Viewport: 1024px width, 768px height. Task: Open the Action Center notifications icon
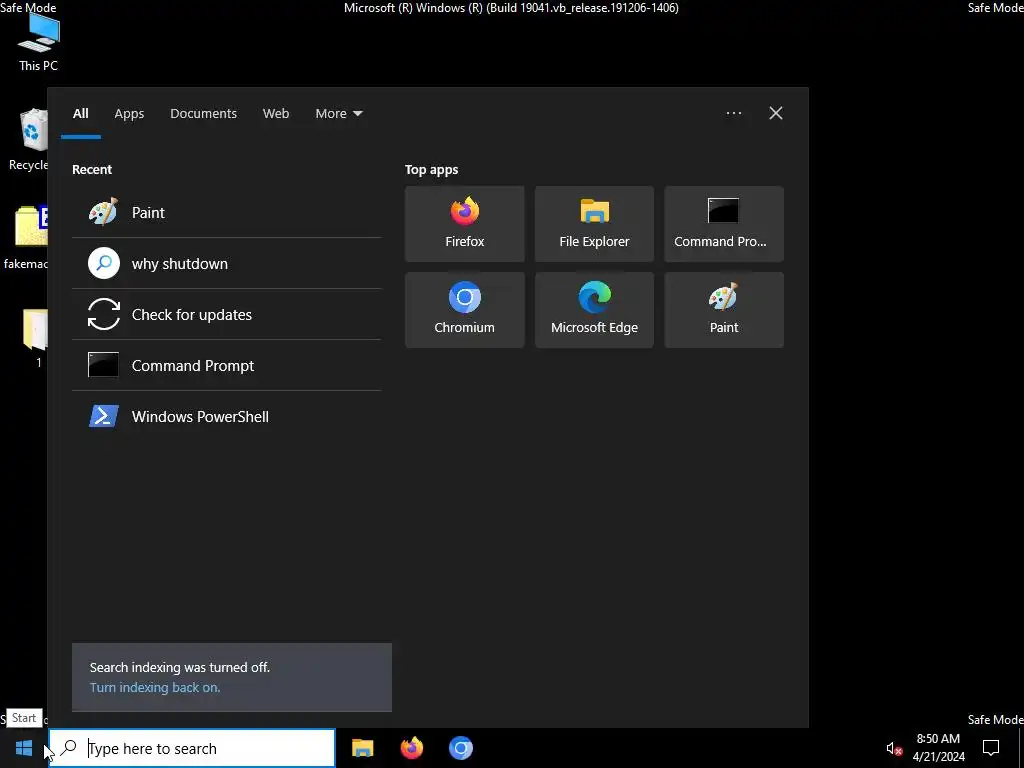point(991,748)
